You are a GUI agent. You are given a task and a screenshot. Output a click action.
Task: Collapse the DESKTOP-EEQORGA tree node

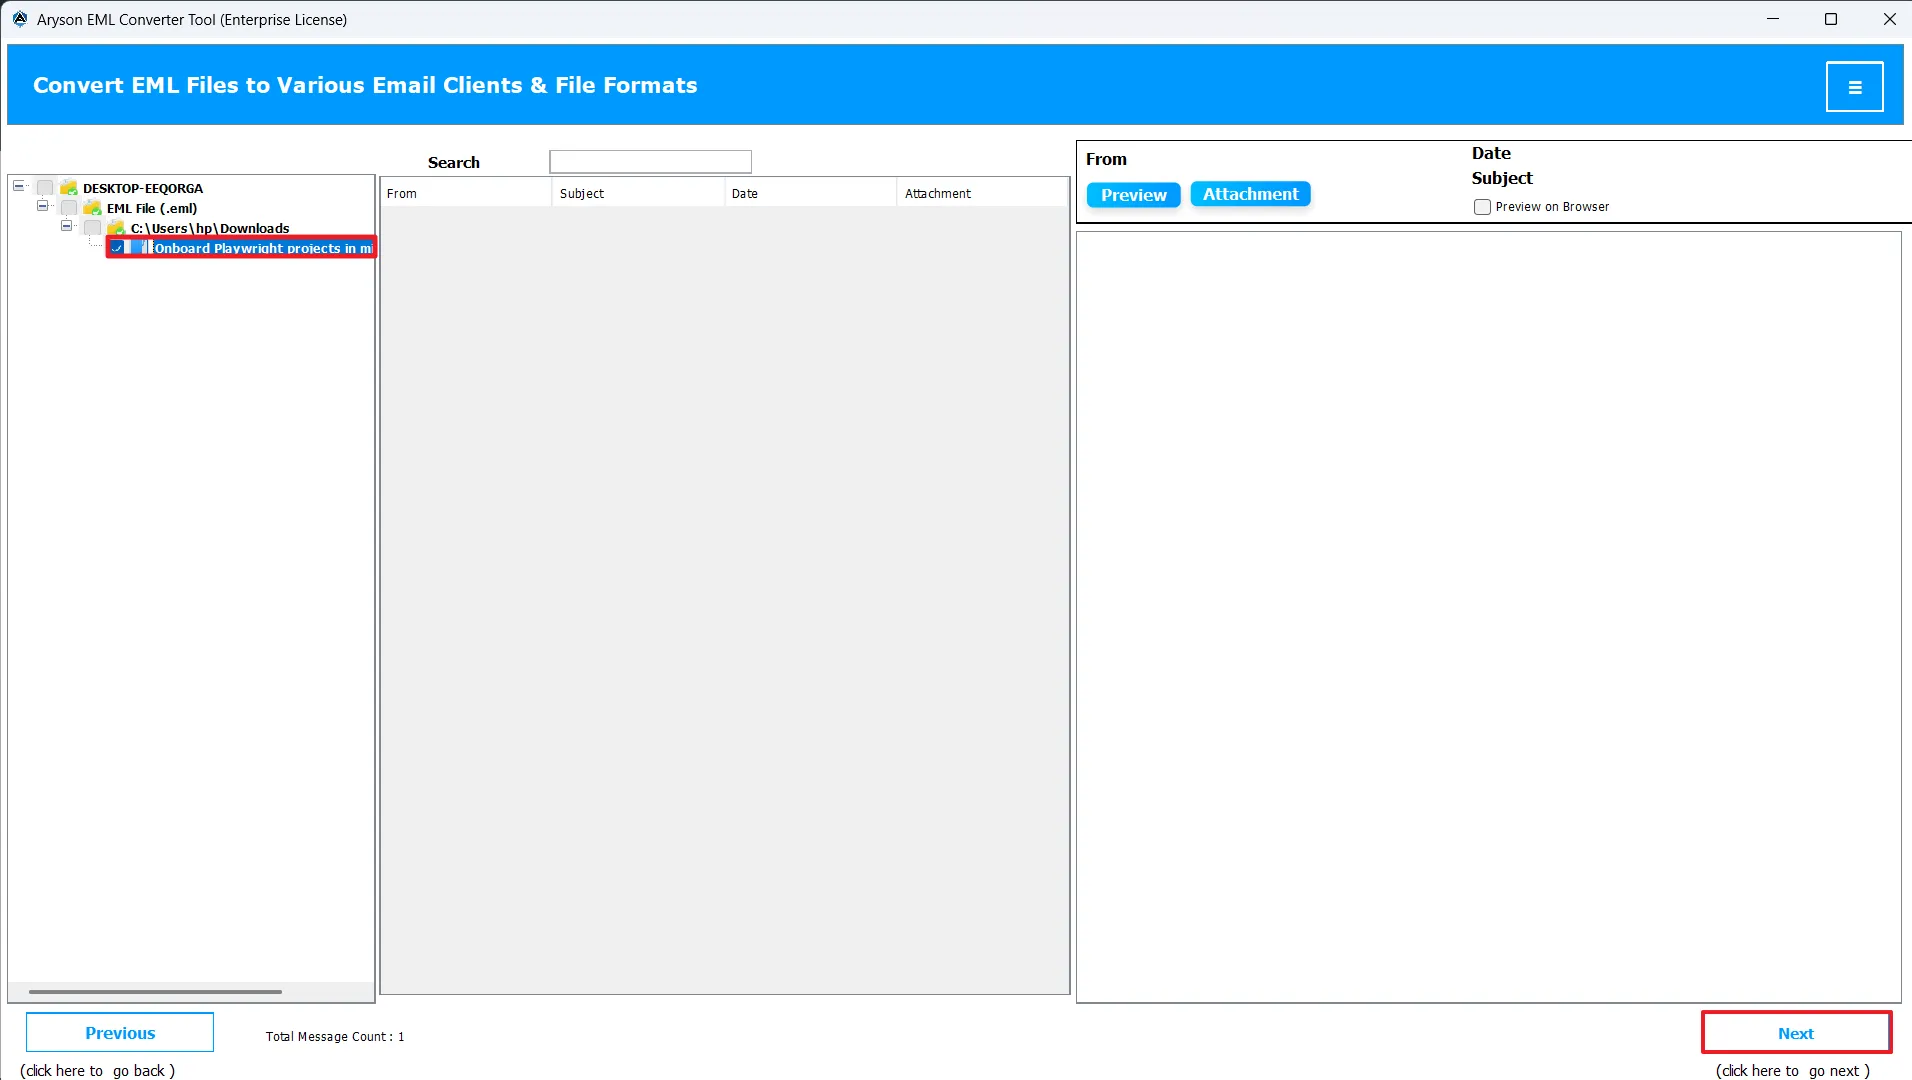[x=18, y=186]
